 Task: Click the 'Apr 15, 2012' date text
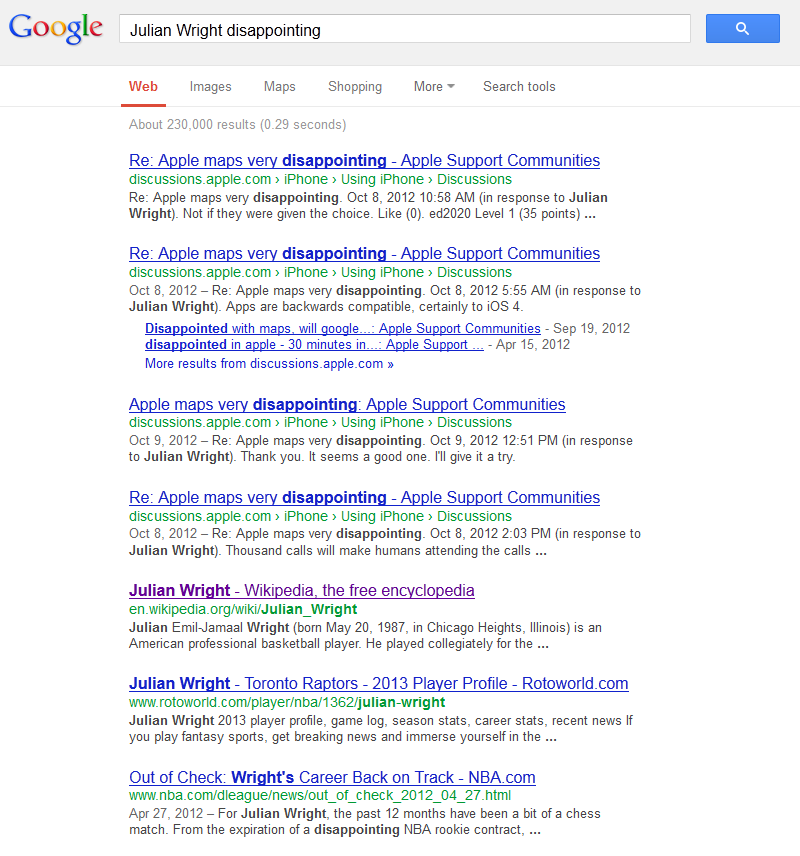pos(533,345)
